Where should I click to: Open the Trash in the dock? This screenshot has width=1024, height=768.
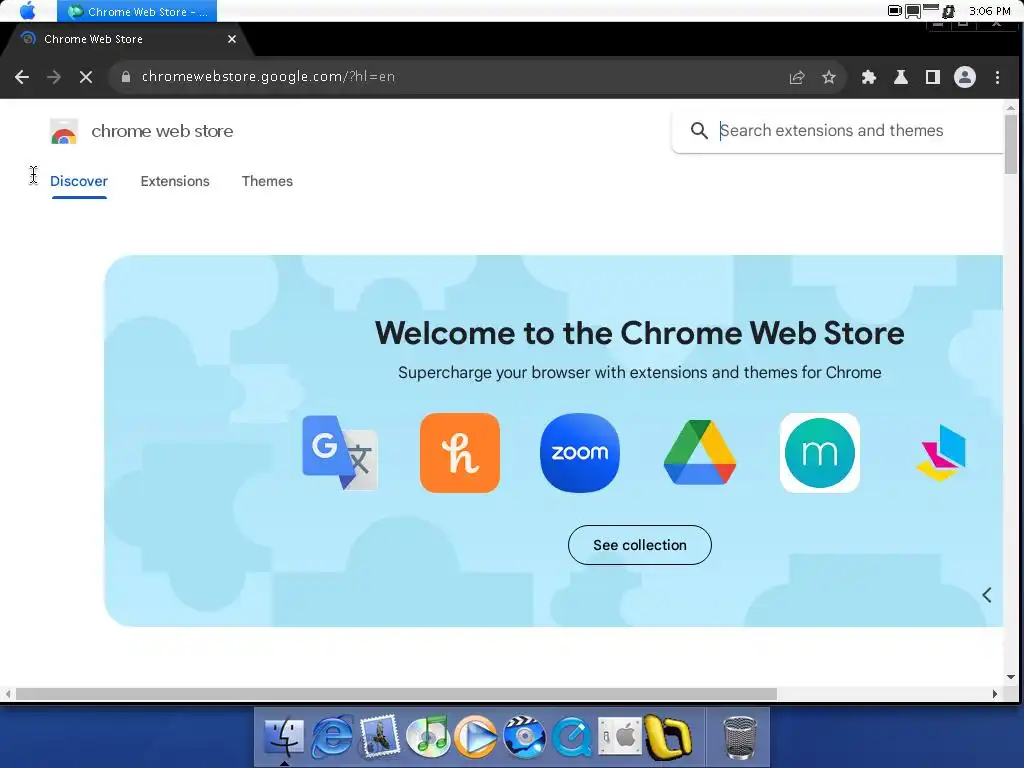(740, 738)
